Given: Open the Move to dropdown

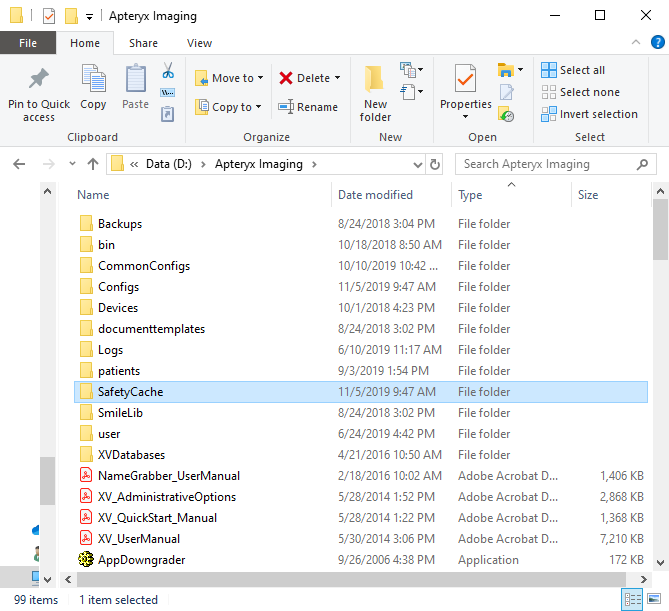Looking at the screenshot, I should click(x=230, y=78).
